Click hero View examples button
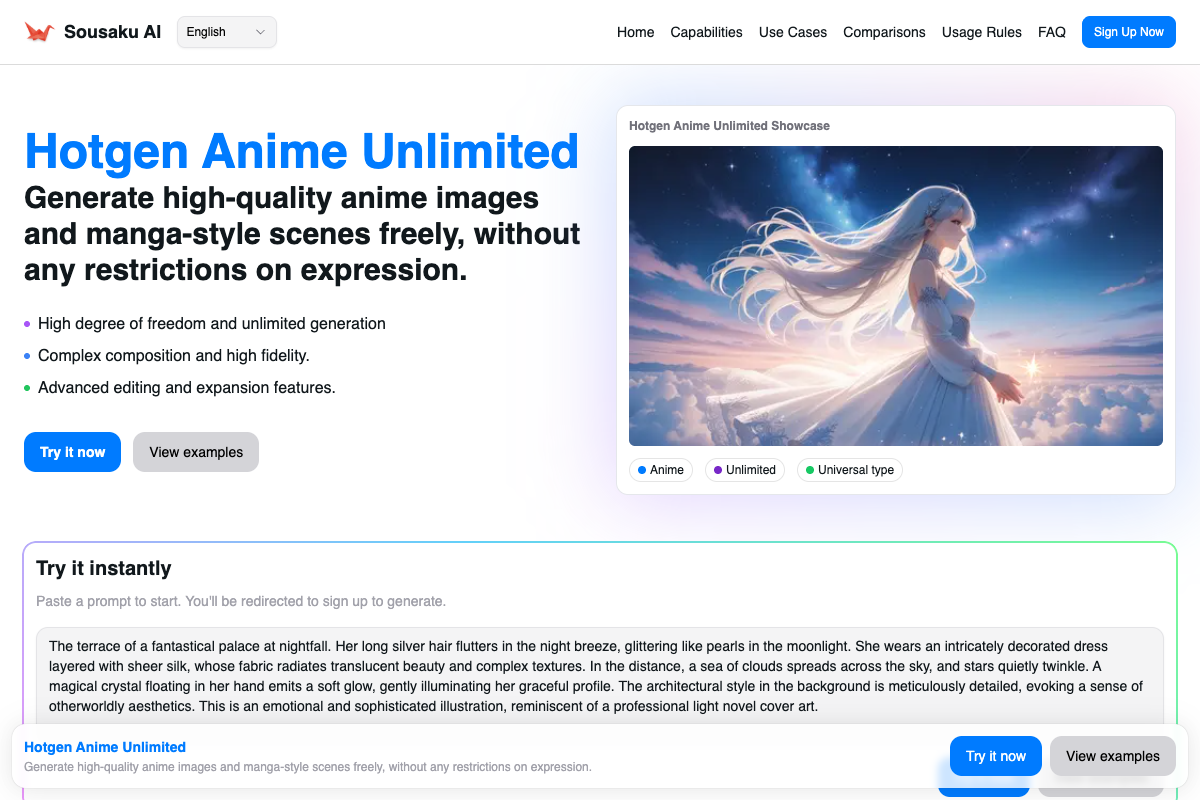 click(196, 452)
